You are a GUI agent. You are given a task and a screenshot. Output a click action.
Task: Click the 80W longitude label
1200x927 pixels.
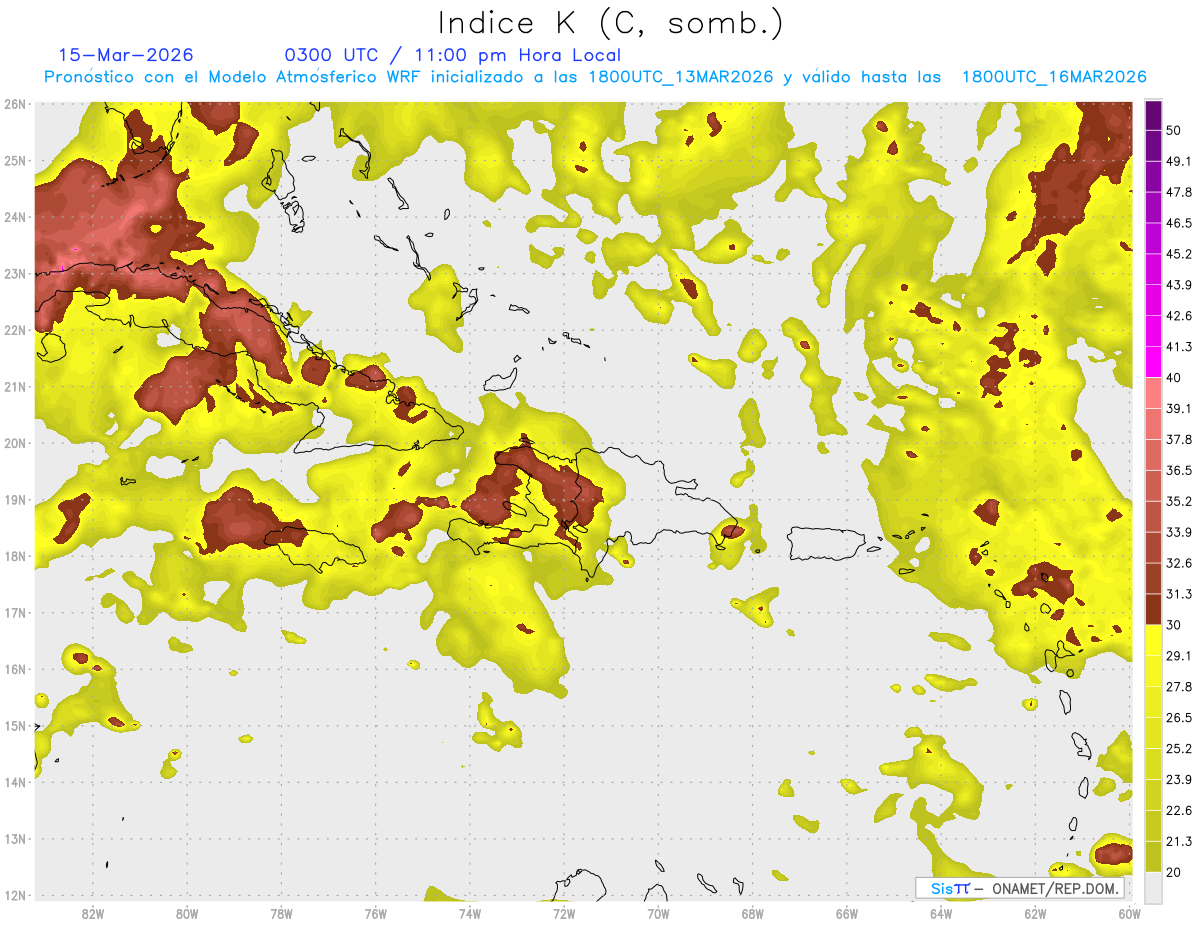(x=186, y=913)
